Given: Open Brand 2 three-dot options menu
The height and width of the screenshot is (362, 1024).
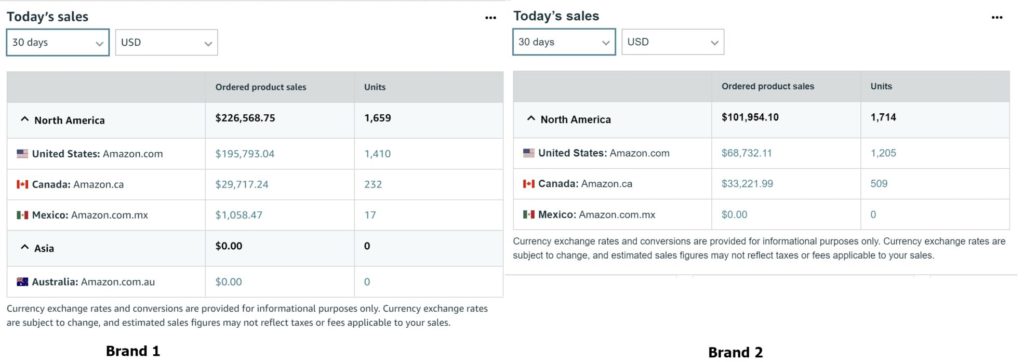Looking at the screenshot, I should coord(997,18).
